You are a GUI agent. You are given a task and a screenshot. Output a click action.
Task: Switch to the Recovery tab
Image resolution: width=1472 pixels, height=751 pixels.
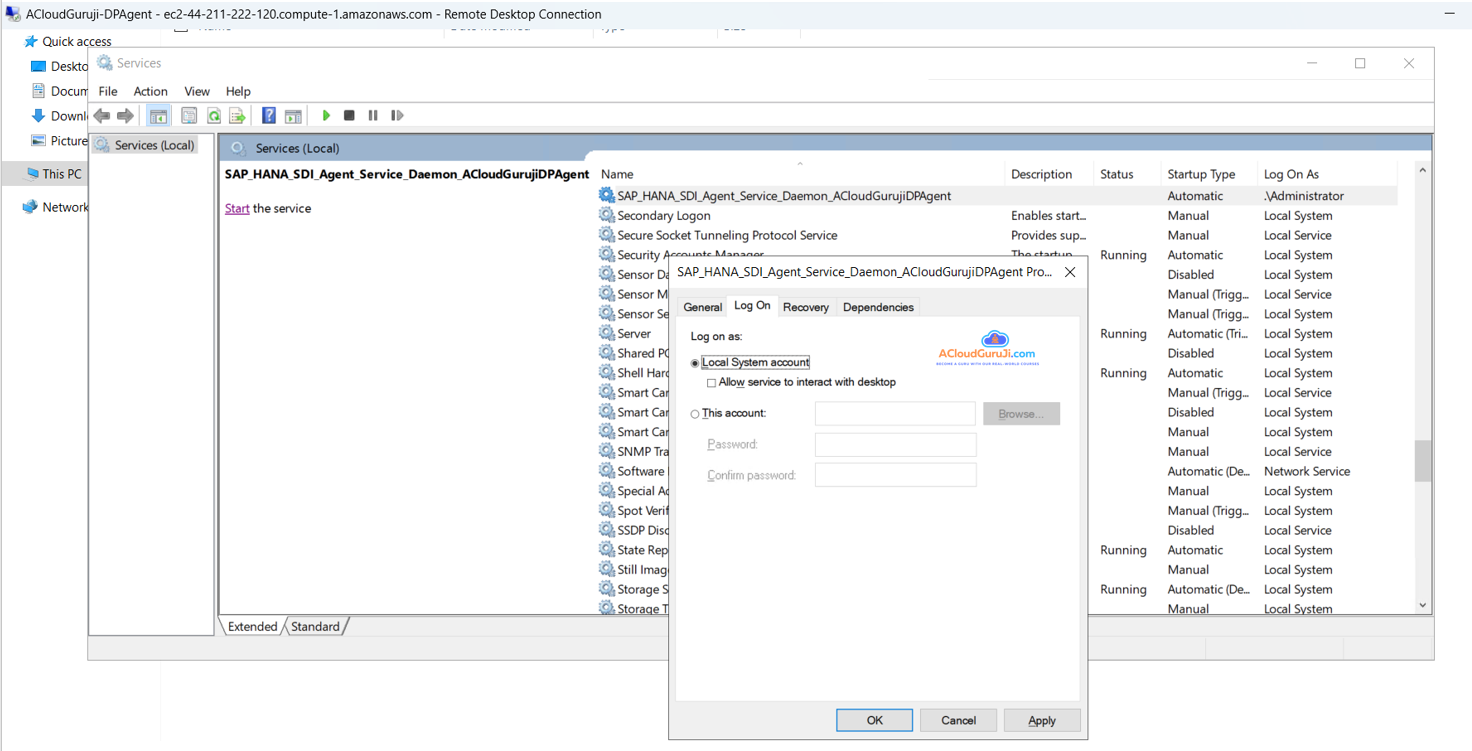[805, 307]
